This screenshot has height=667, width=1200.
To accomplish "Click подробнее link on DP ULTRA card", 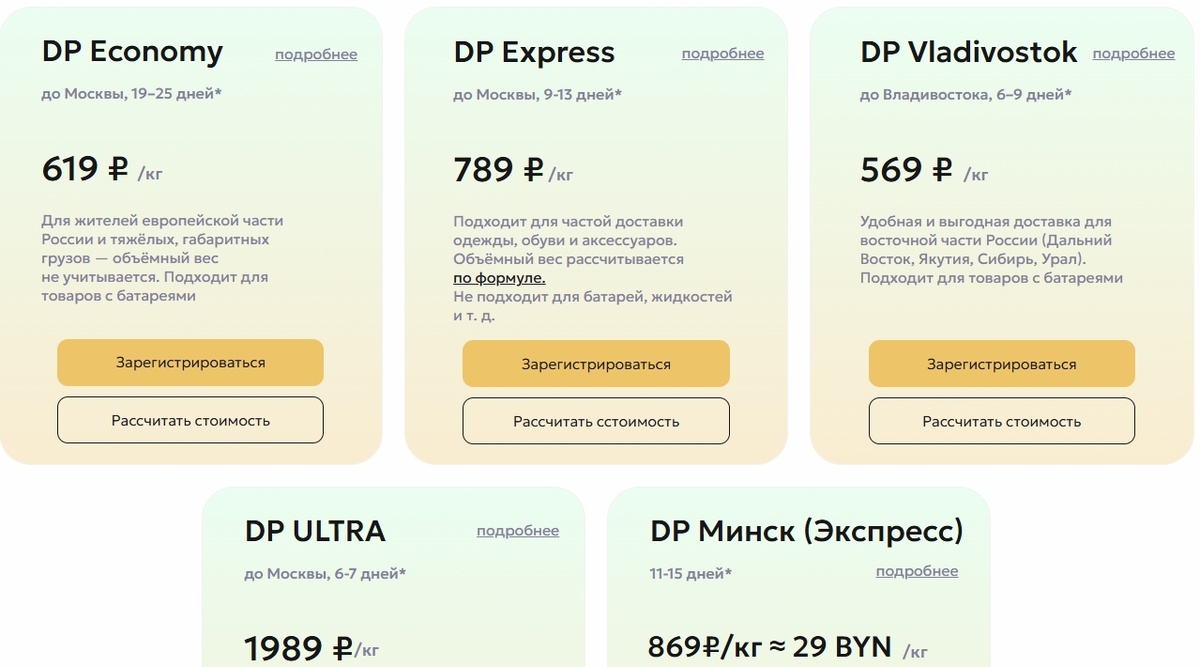I will [x=517, y=531].
